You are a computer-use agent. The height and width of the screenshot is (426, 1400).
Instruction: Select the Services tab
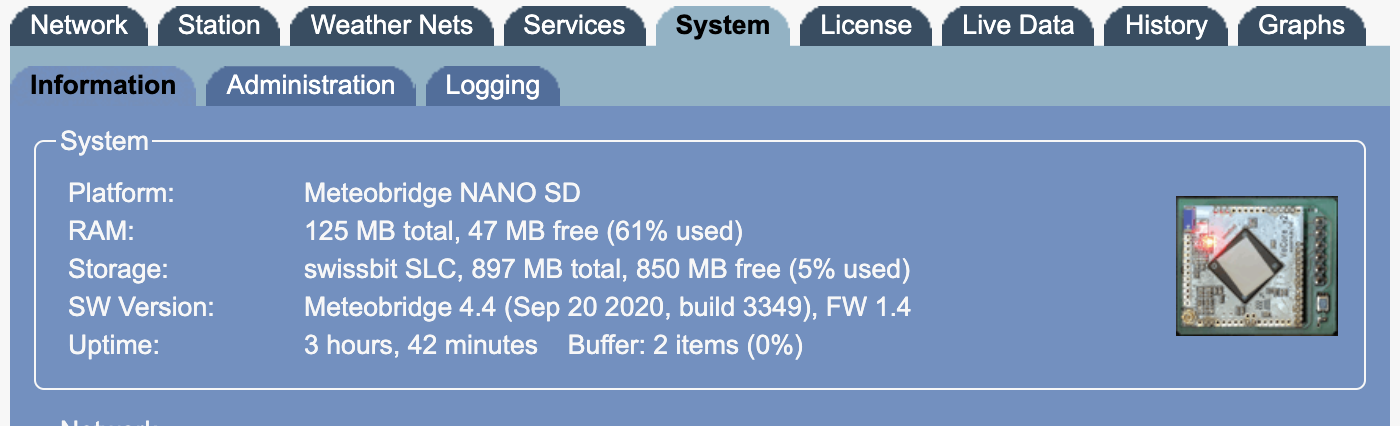(x=574, y=25)
